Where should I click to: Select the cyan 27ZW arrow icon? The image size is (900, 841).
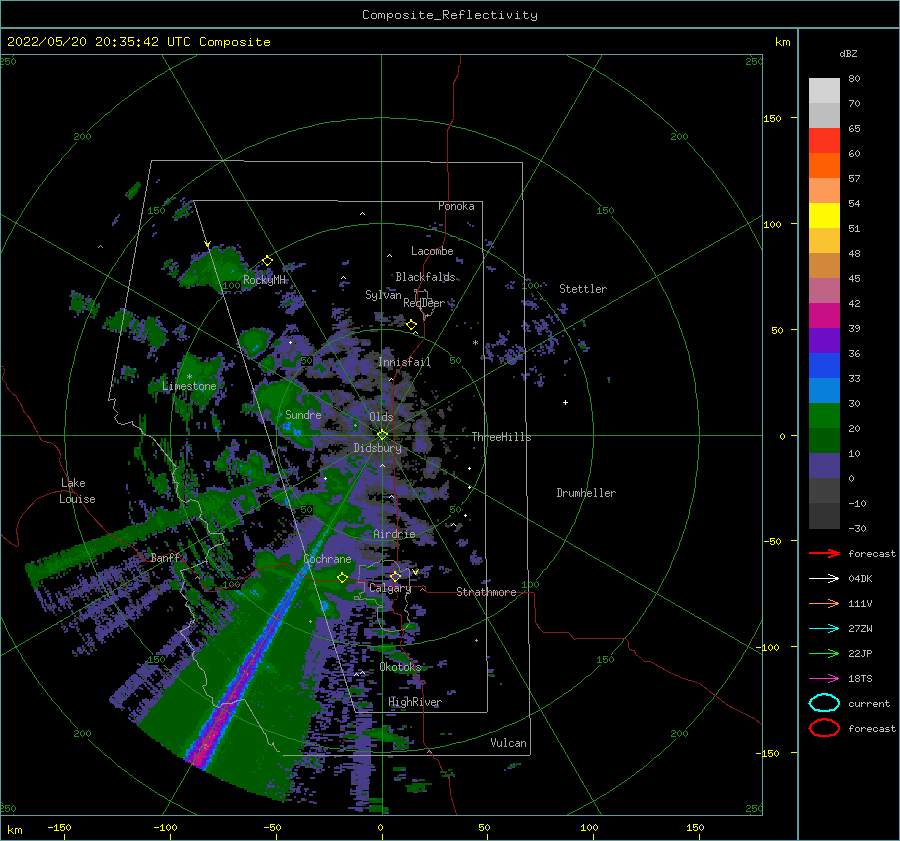824,629
